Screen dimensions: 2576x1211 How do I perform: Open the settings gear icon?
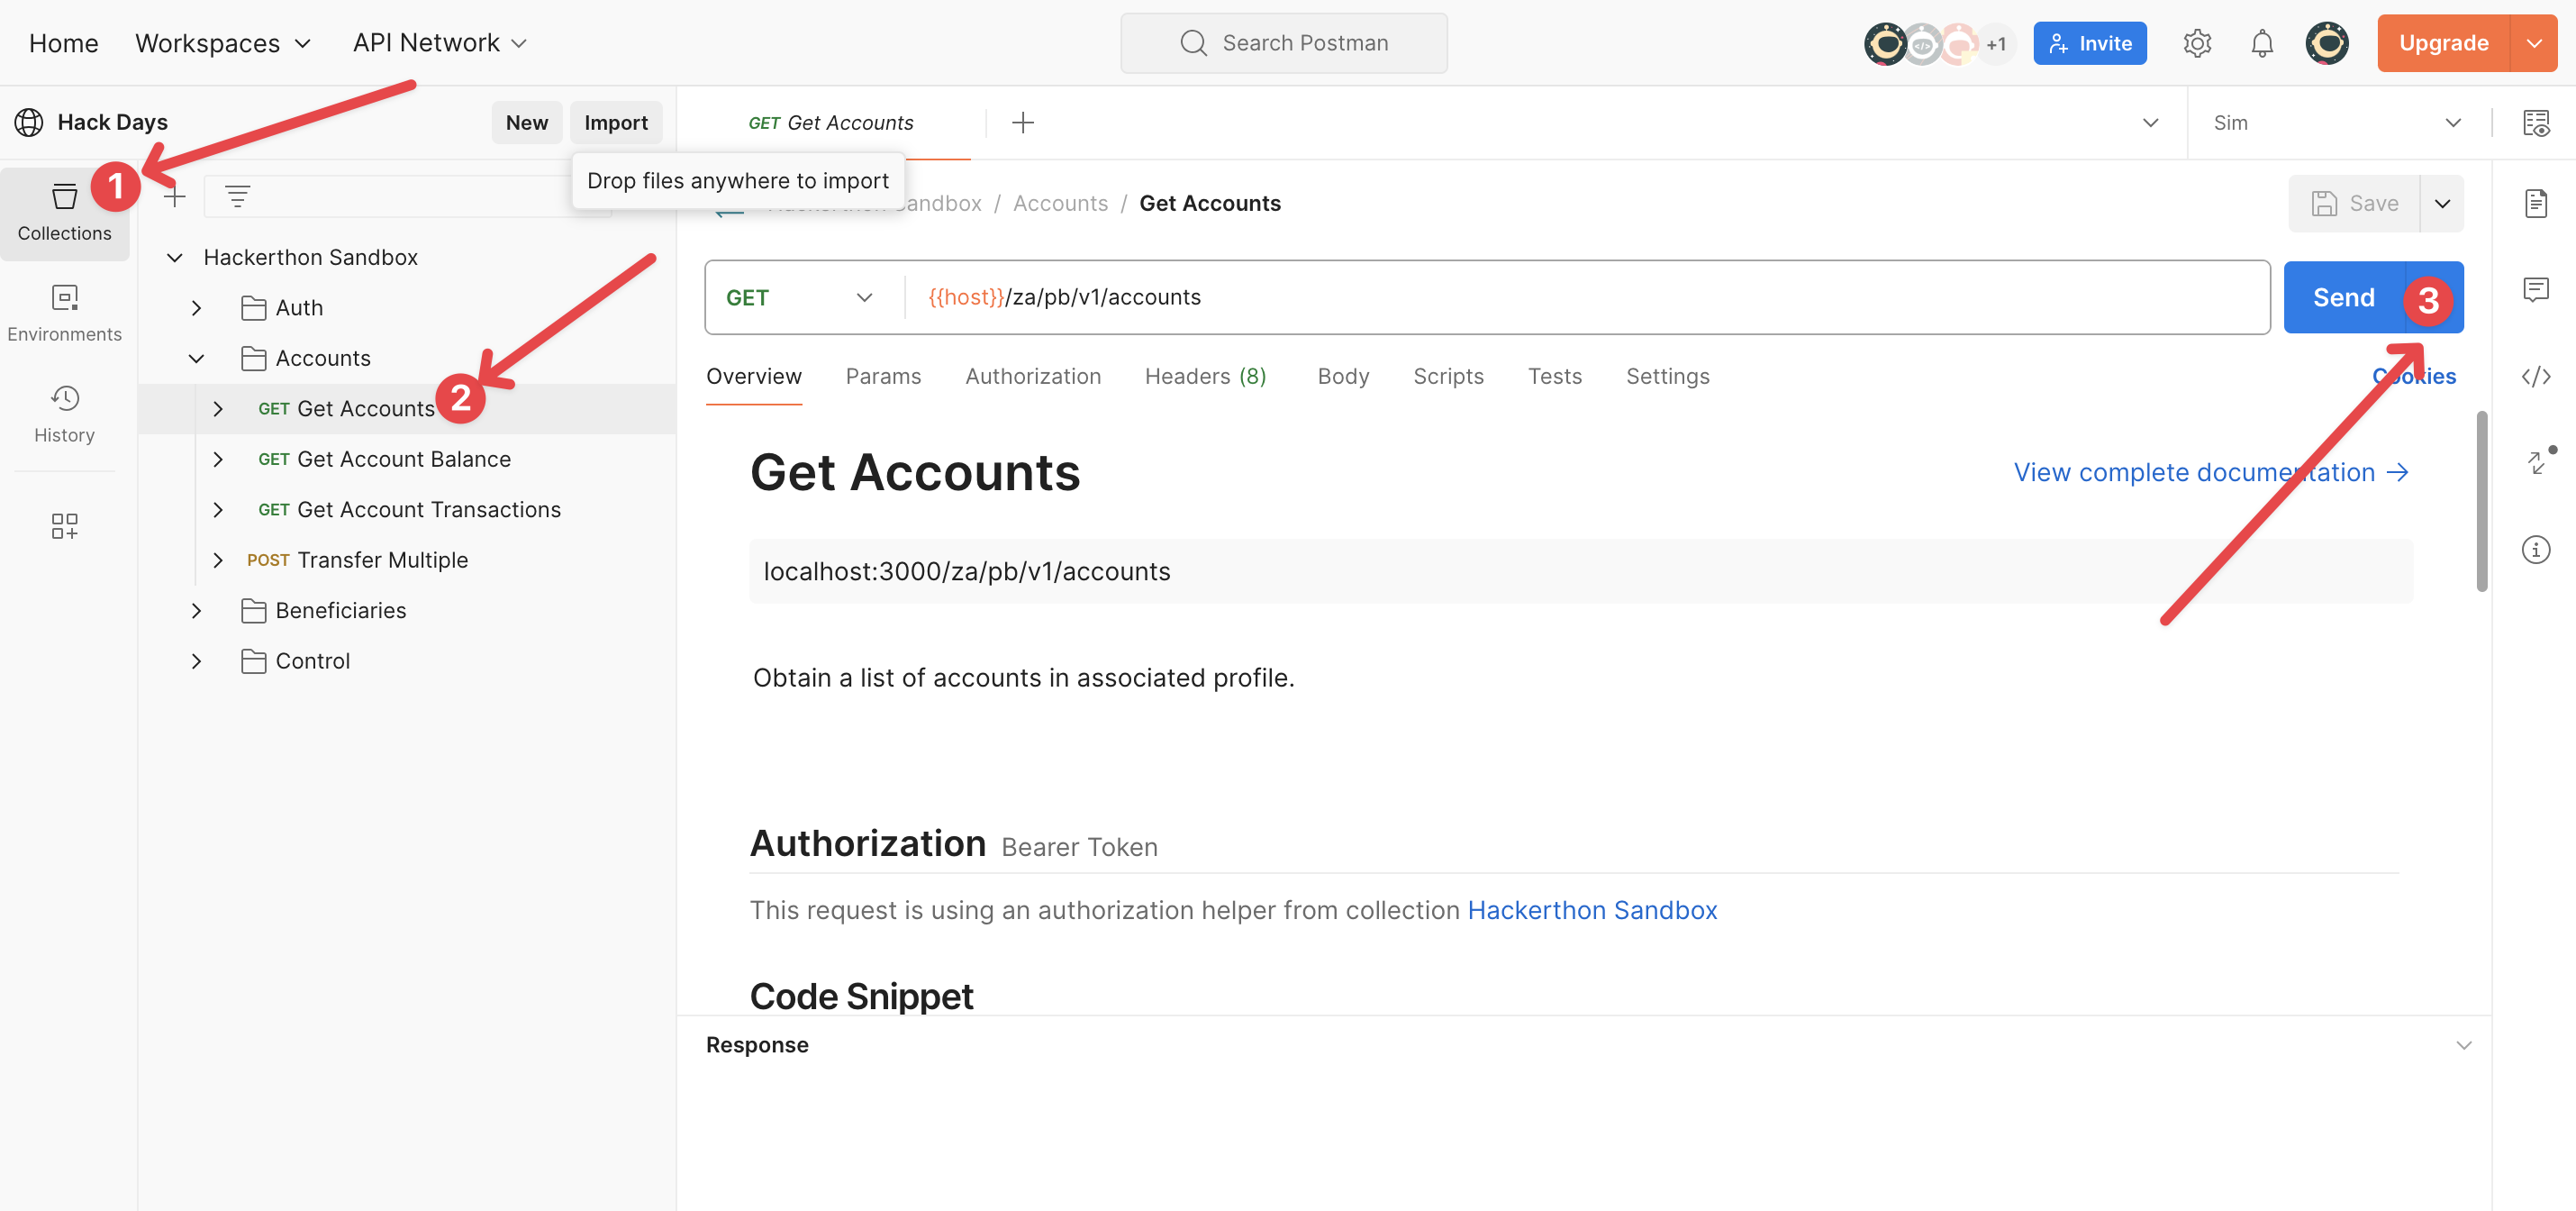pyautogui.click(x=2196, y=43)
